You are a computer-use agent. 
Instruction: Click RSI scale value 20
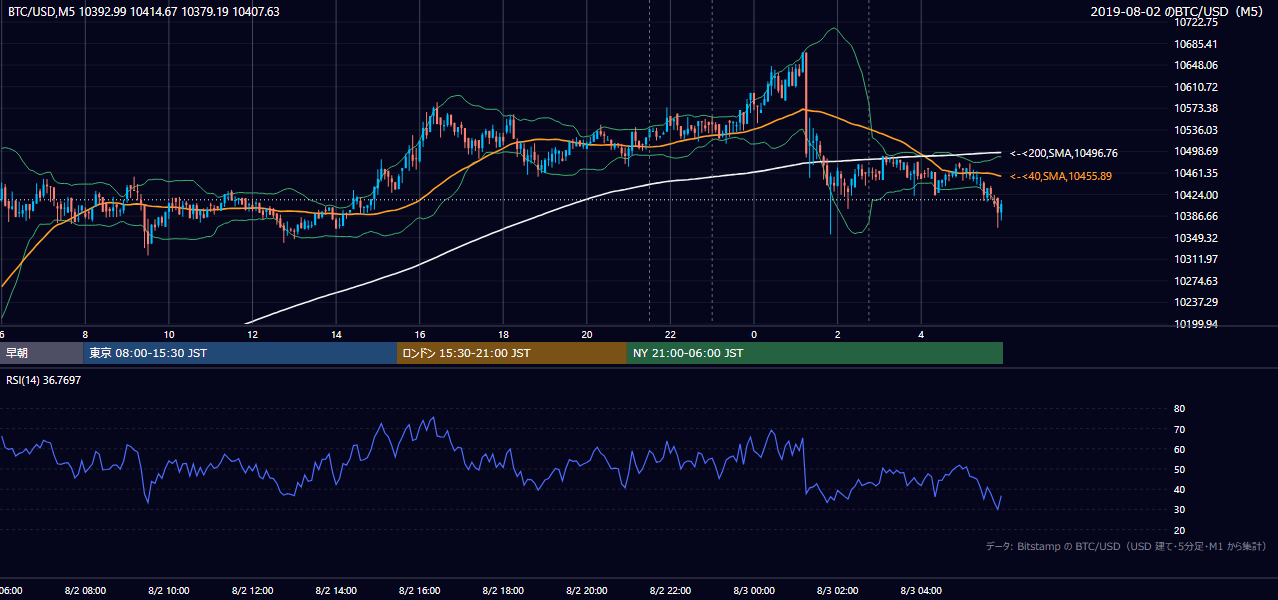click(x=1179, y=530)
